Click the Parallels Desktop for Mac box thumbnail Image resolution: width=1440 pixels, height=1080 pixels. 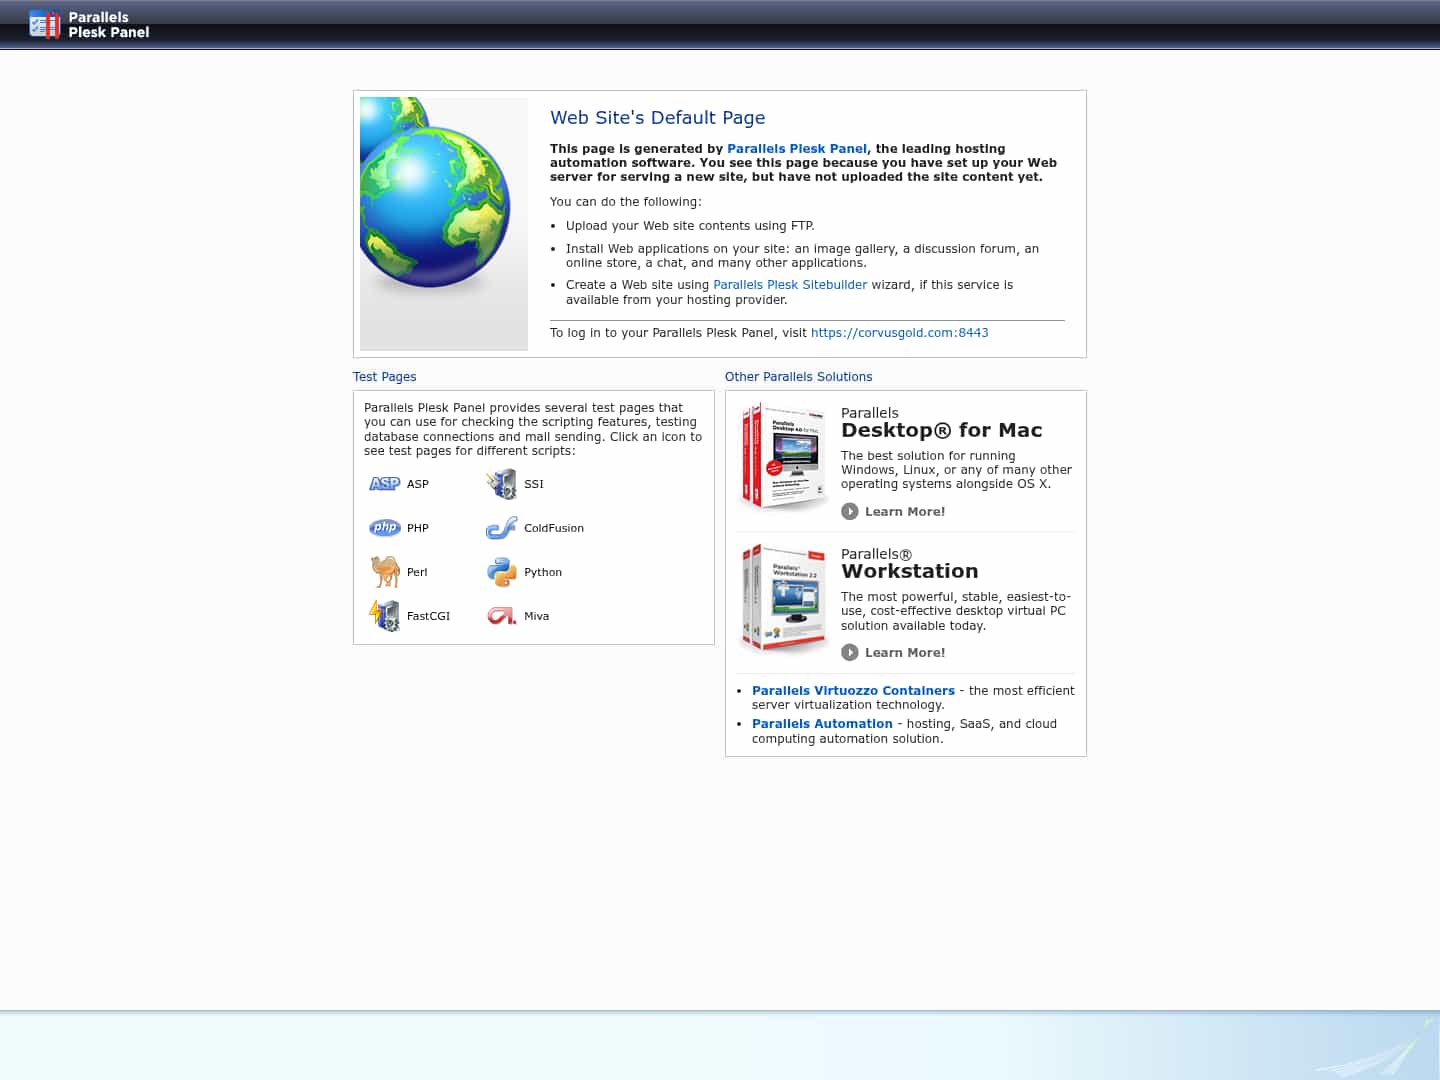pyautogui.click(x=784, y=457)
